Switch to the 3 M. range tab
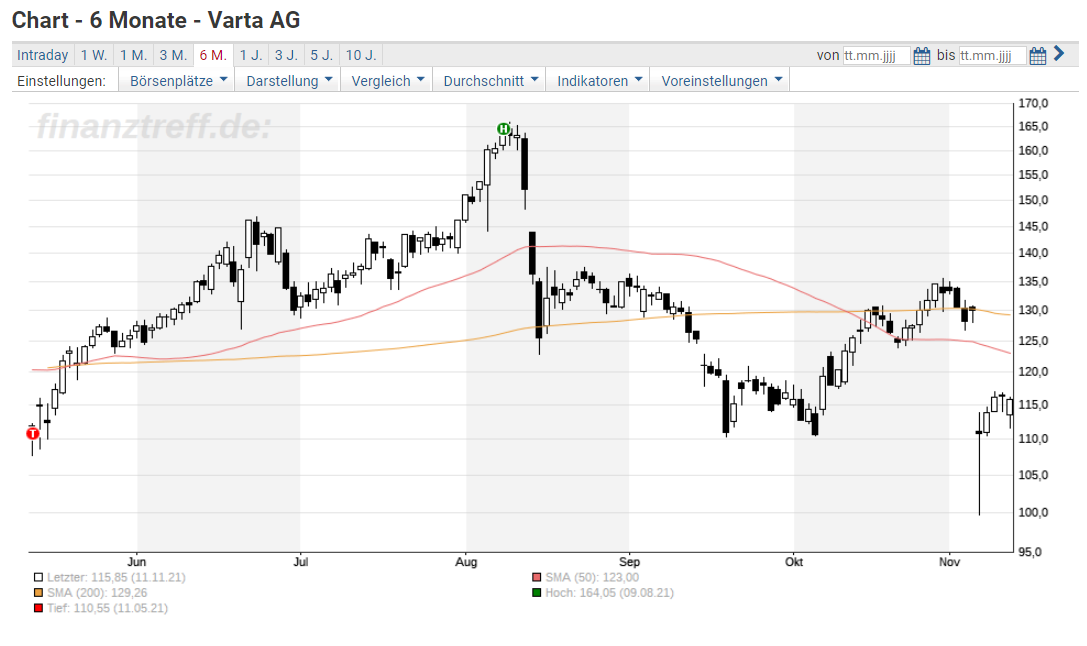The height and width of the screenshot is (646, 1087). 173,55
